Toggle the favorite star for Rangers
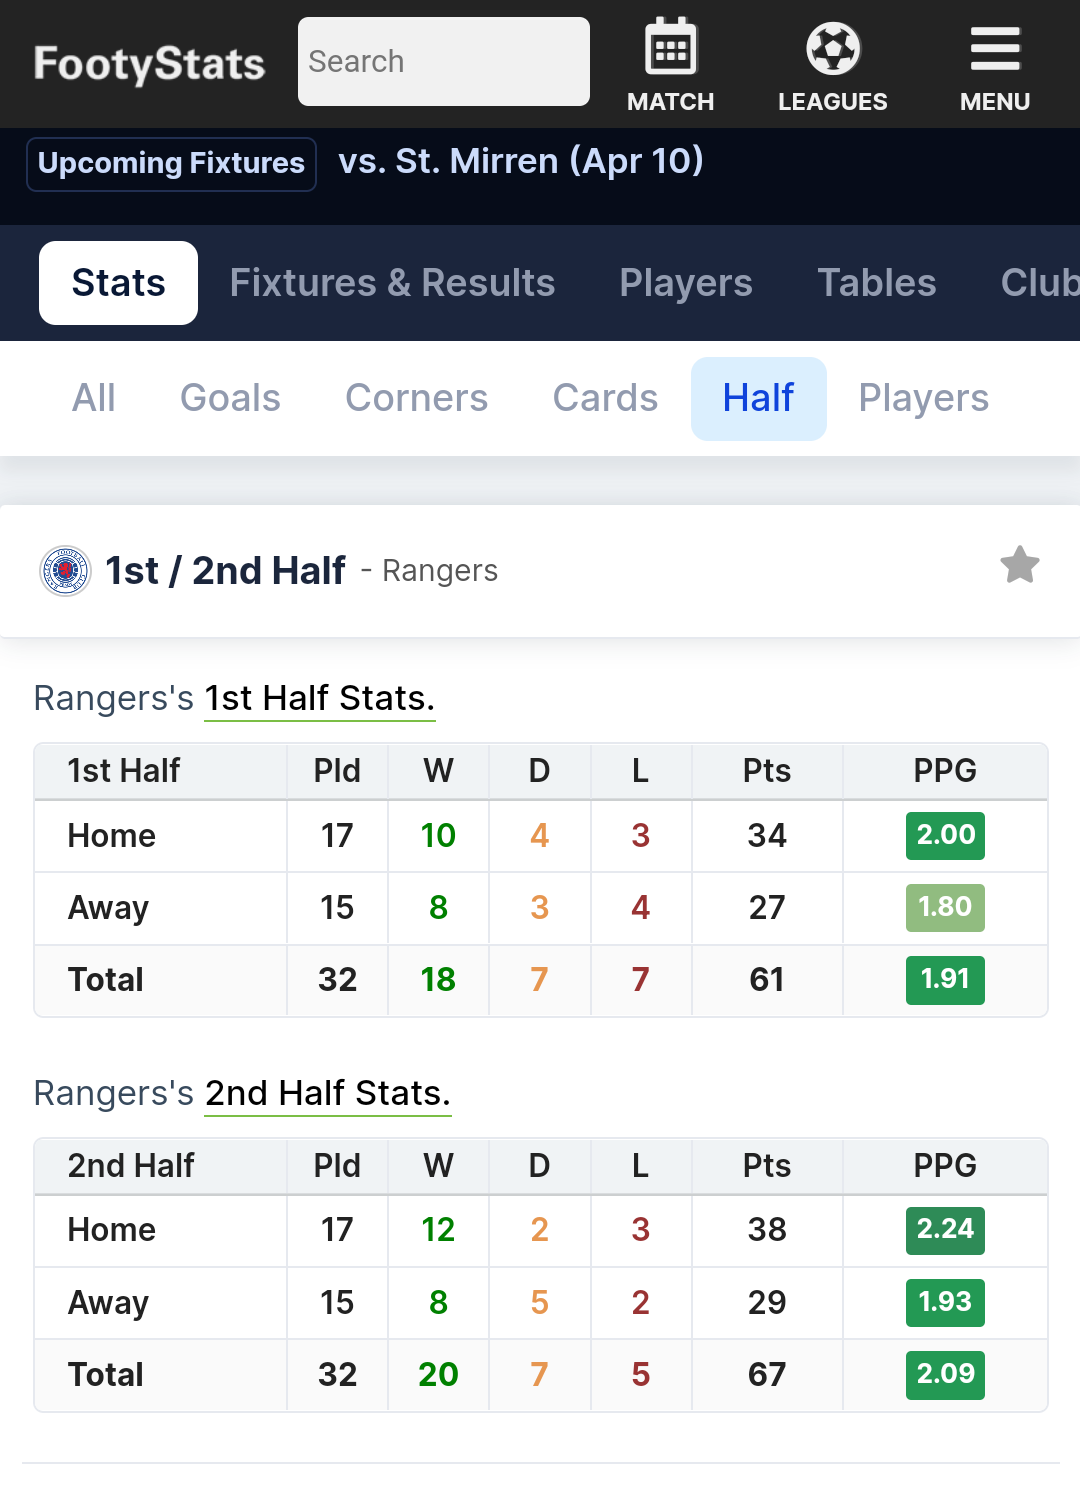 click(x=1019, y=566)
